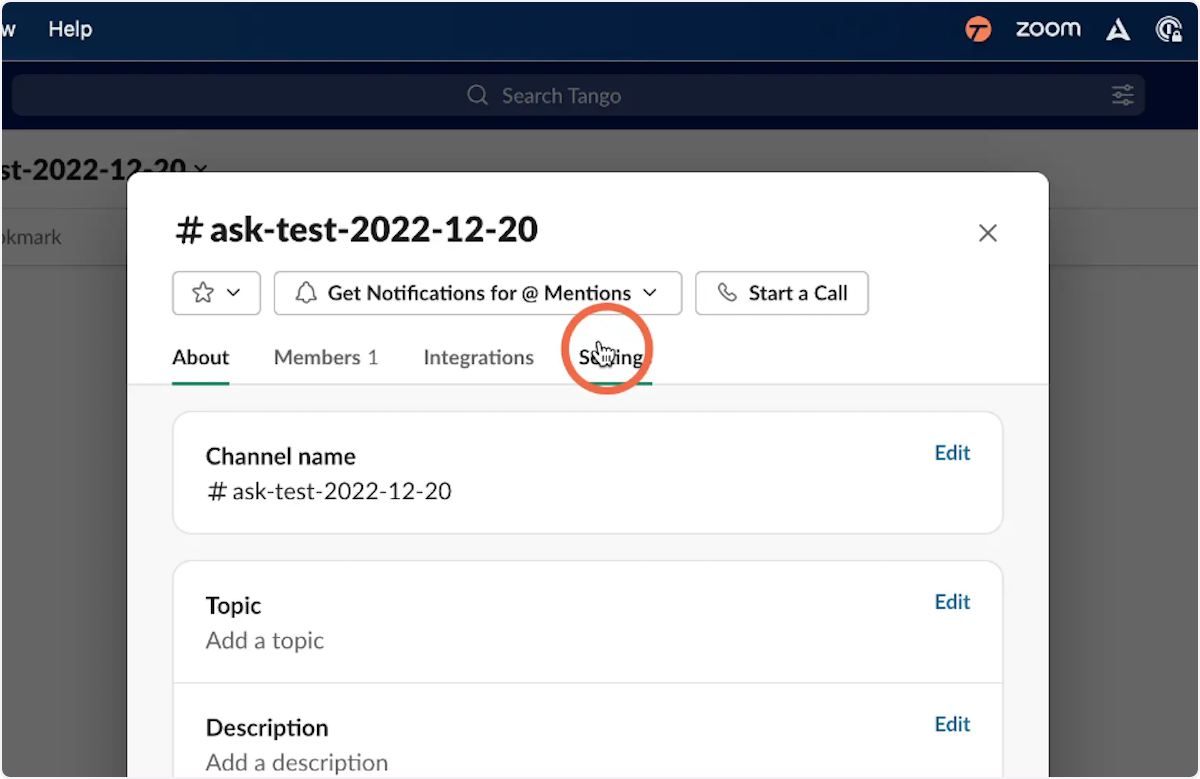Star the ask-test-2022-12-20 channel

point(216,293)
